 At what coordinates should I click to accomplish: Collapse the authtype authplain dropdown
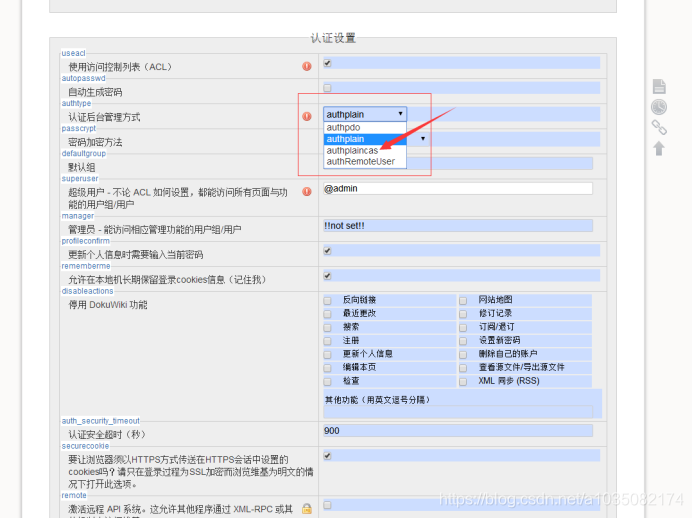click(x=365, y=114)
